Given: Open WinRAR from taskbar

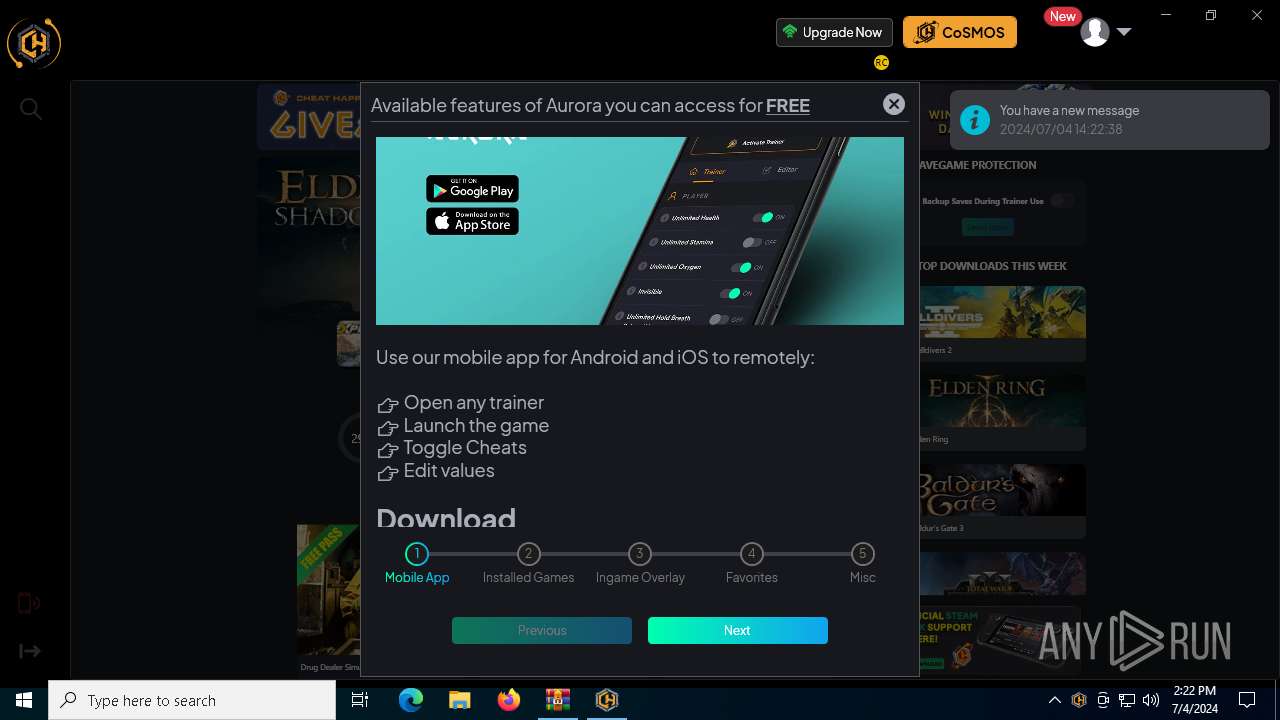Looking at the screenshot, I should [558, 700].
